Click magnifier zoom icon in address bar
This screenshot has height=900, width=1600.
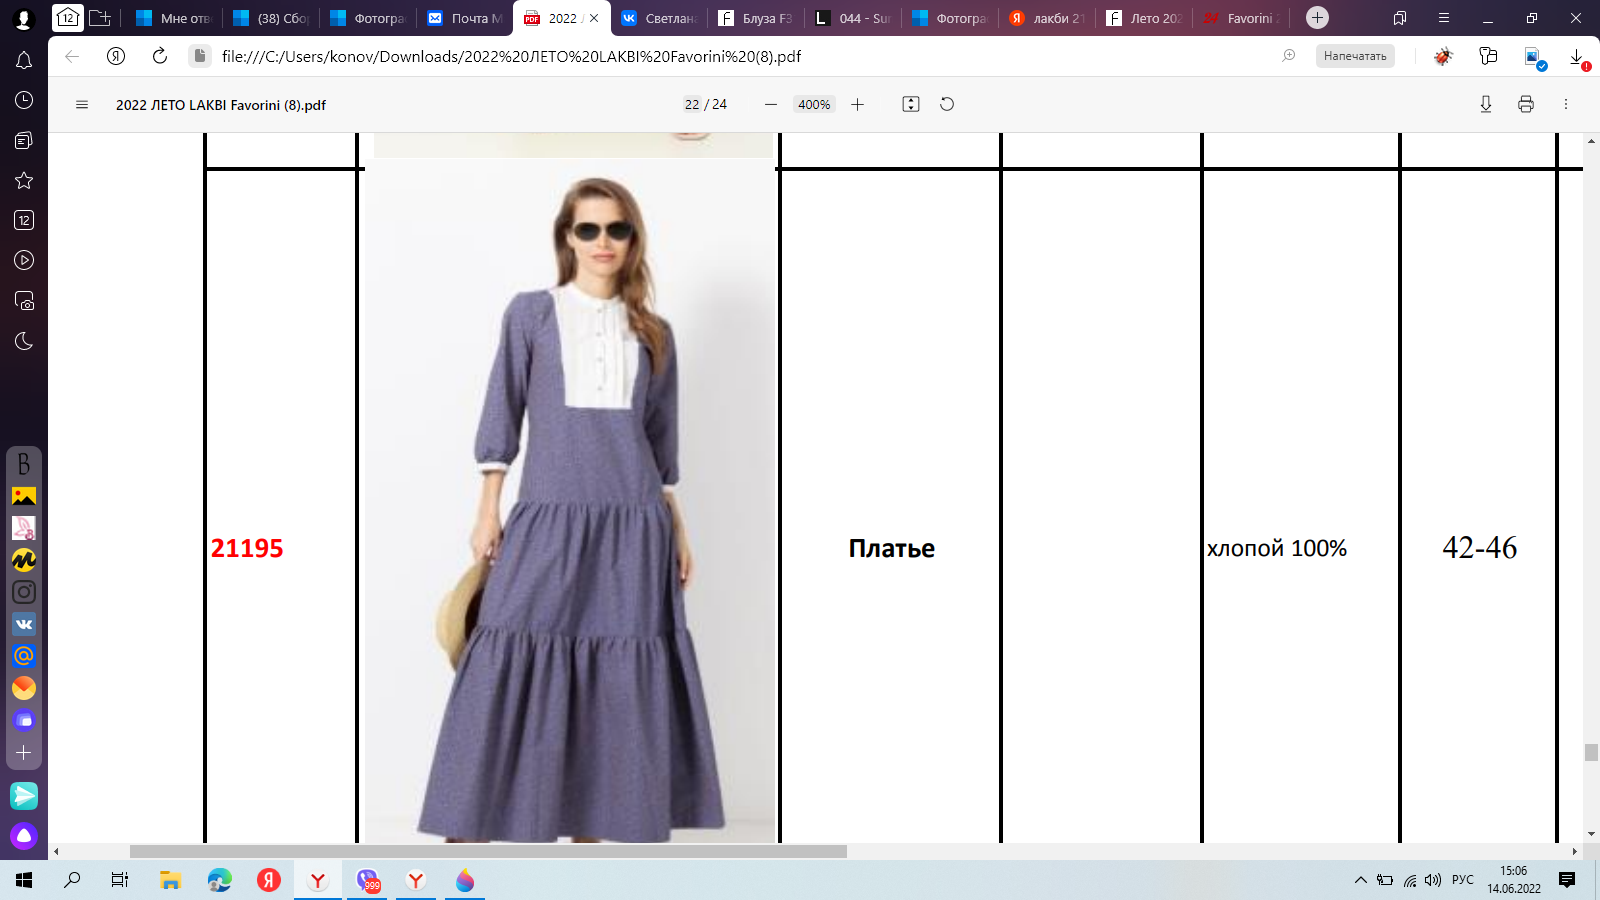pos(1289,56)
